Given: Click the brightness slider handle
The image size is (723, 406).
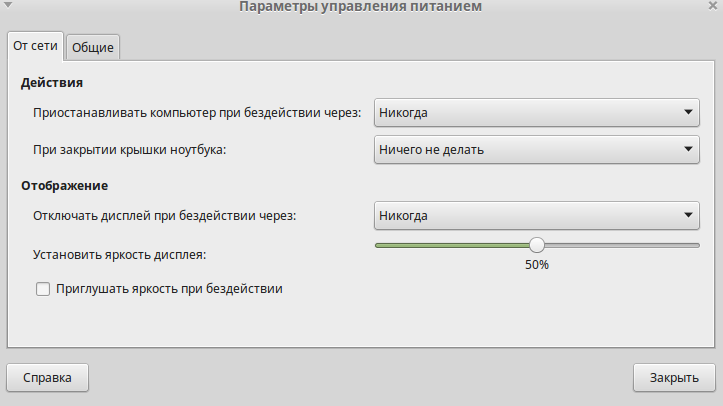Looking at the screenshot, I should pyautogui.click(x=537, y=244).
